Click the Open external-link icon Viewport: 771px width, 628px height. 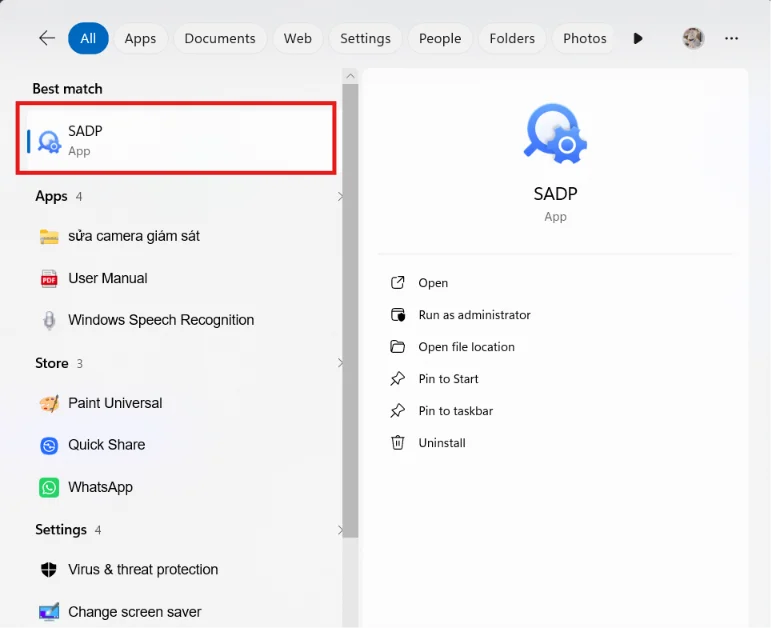click(397, 283)
